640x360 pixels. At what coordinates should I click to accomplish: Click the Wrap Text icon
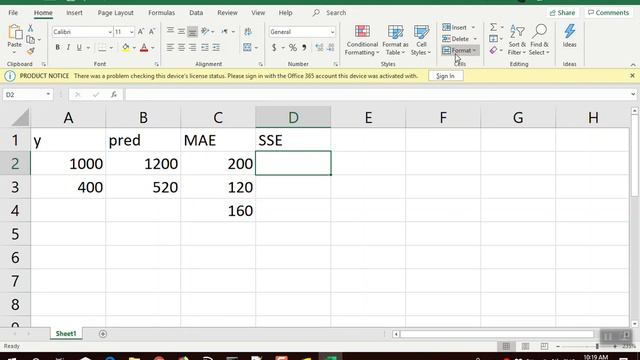[248, 32]
